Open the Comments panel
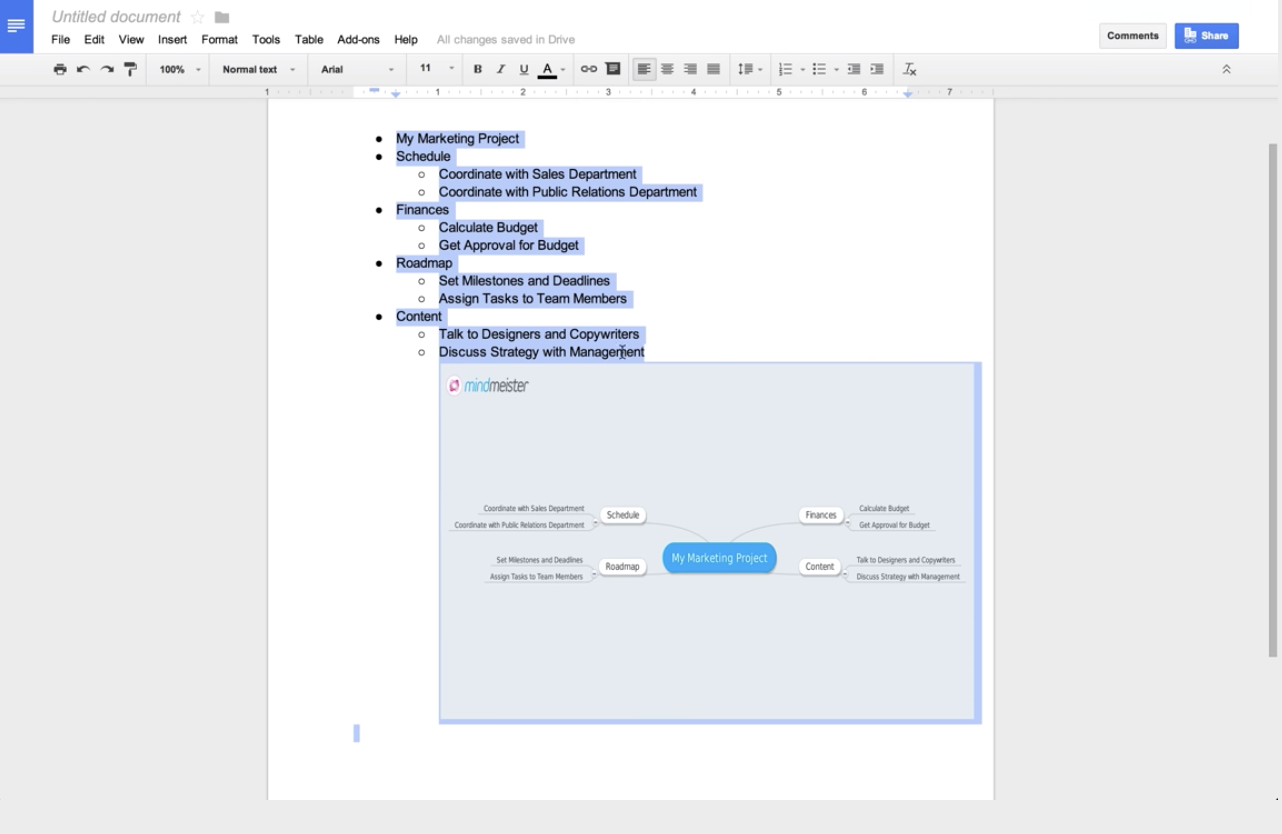1282x834 pixels. pos(1131,35)
